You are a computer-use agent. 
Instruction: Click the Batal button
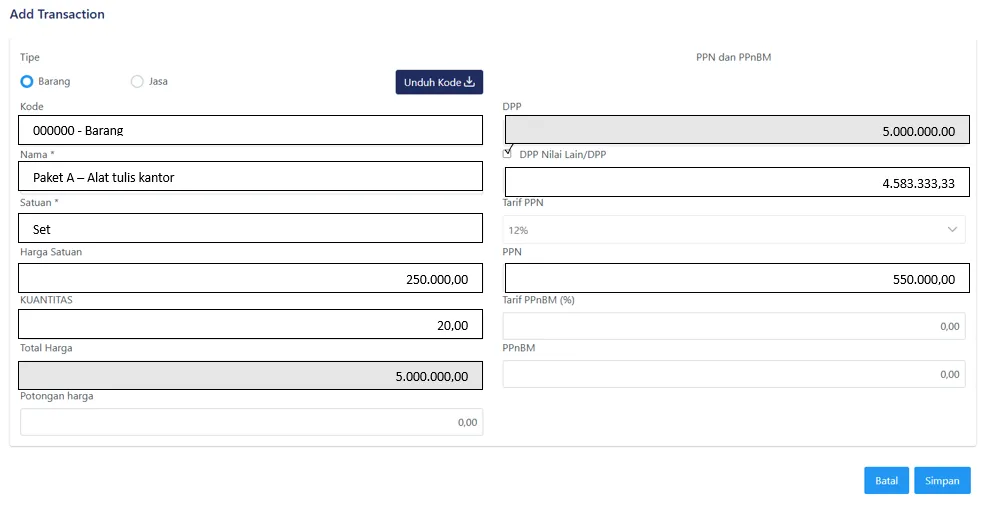[x=886, y=480]
